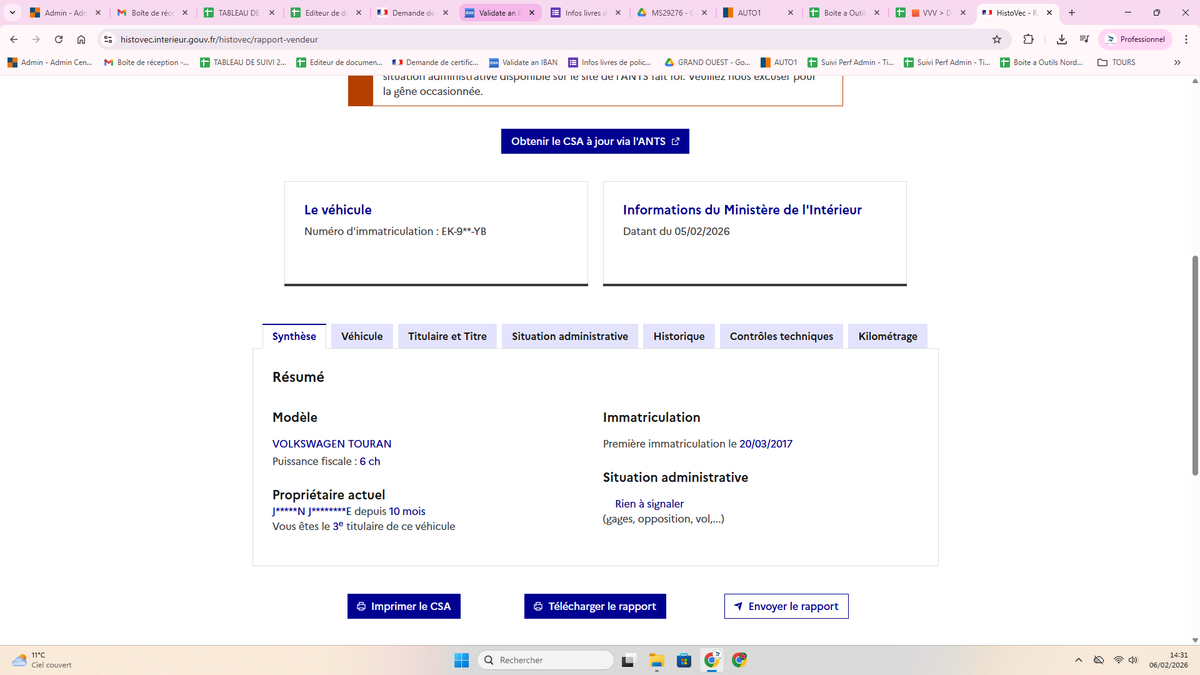This screenshot has width=1200, height=675.
Task: Open the Historique tab
Action: point(679,336)
